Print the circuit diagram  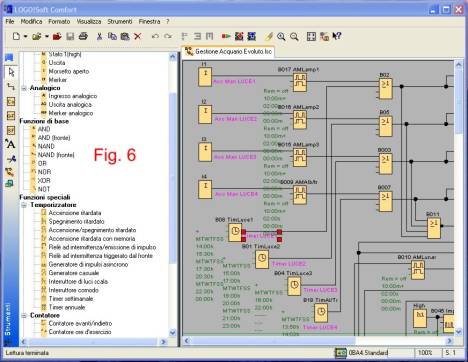point(83,36)
